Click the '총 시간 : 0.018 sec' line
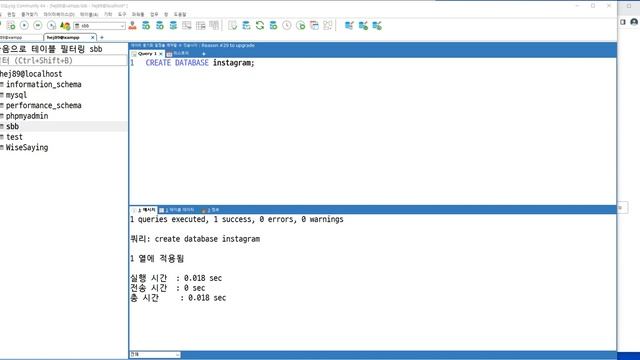 coord(178,298)
